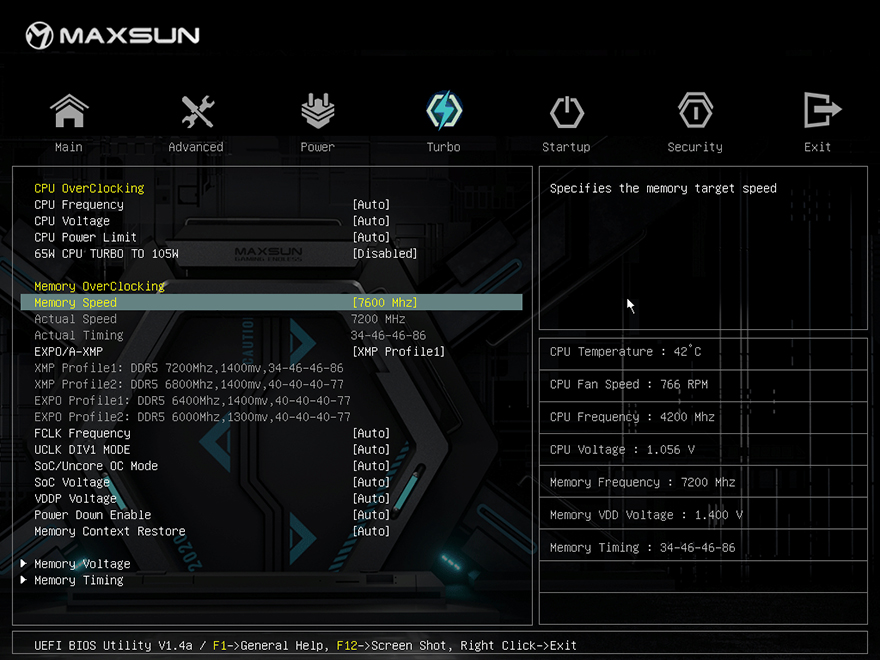
Task: Select the Turbo lightning icon
Action: tap(444, 110)
